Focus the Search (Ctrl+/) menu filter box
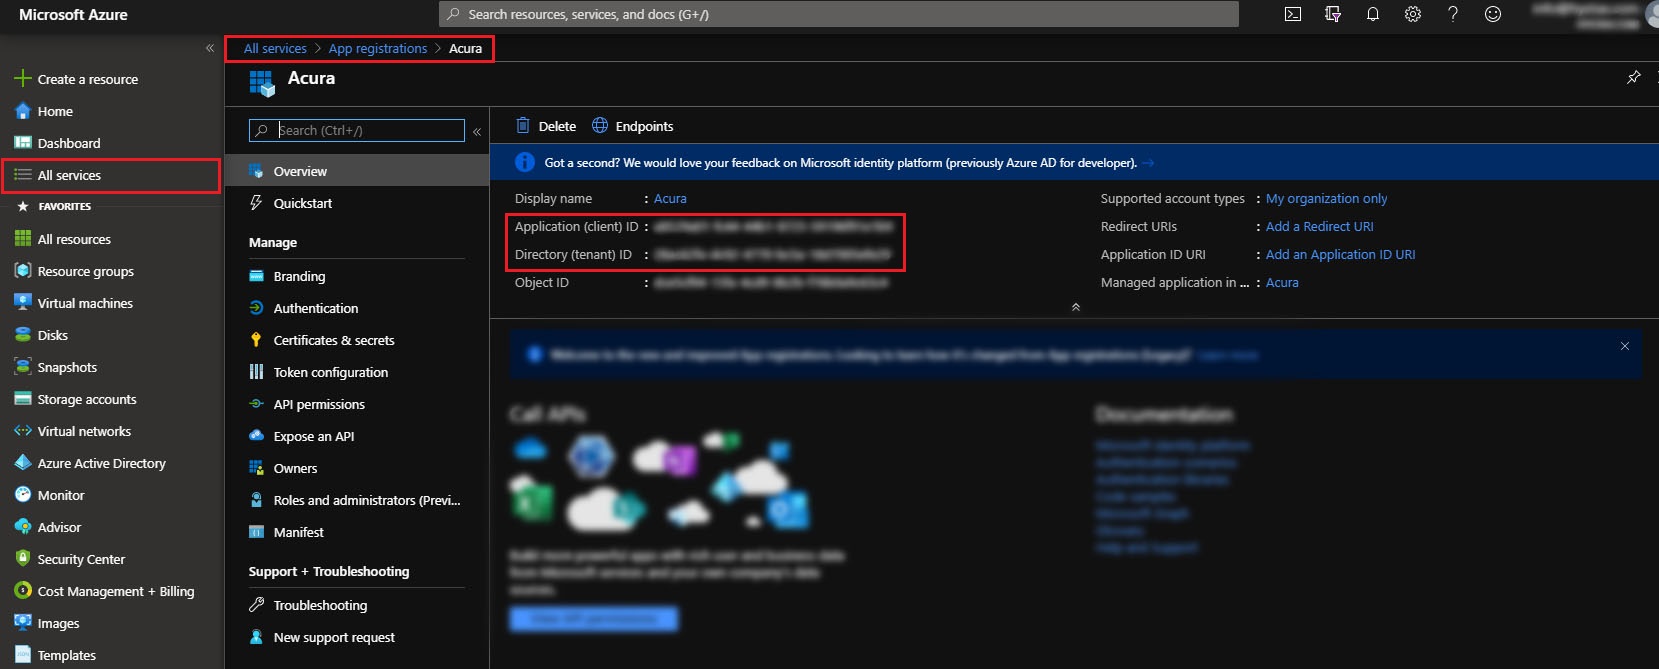This screenshot has height=669, width=1659. point(357,131)
